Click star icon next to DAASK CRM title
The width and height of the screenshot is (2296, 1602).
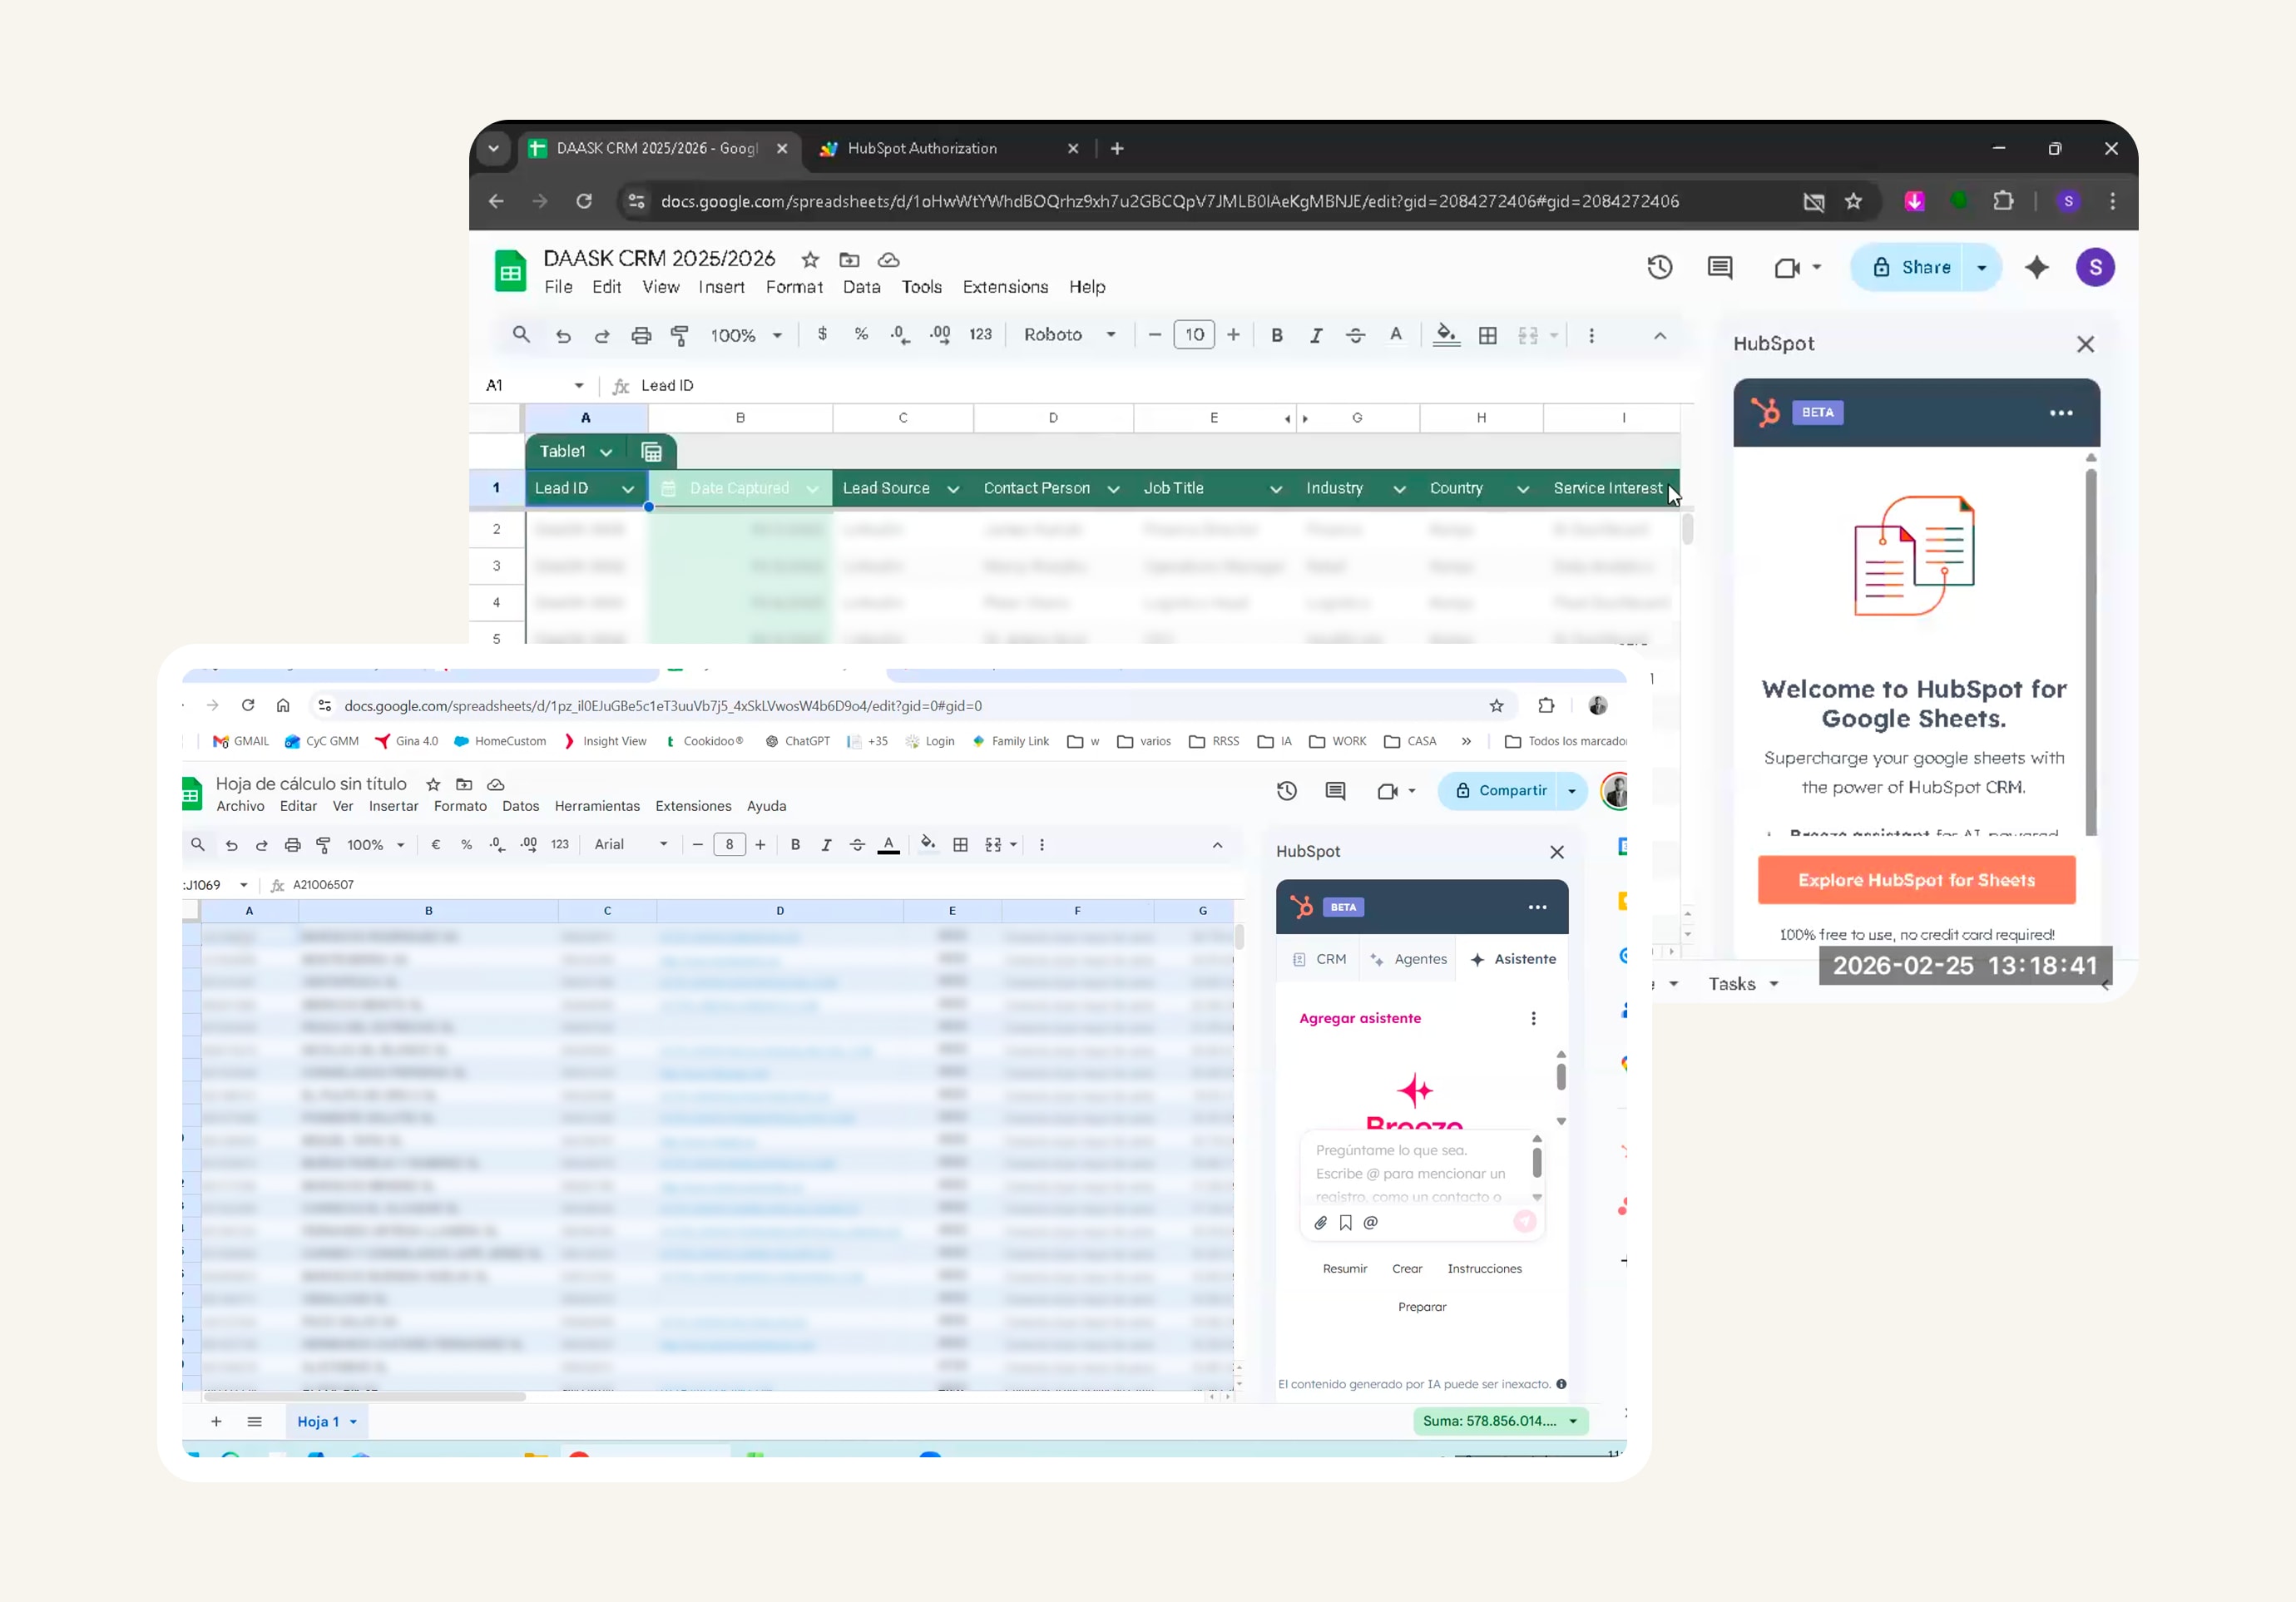[810, 260]
